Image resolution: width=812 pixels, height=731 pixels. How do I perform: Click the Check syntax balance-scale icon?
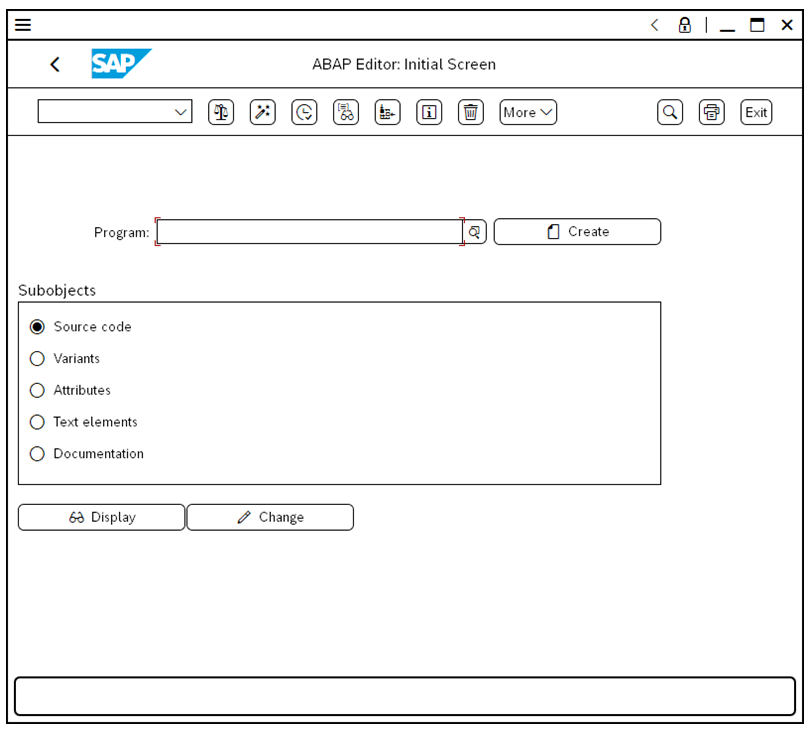(x=221, y=113)
